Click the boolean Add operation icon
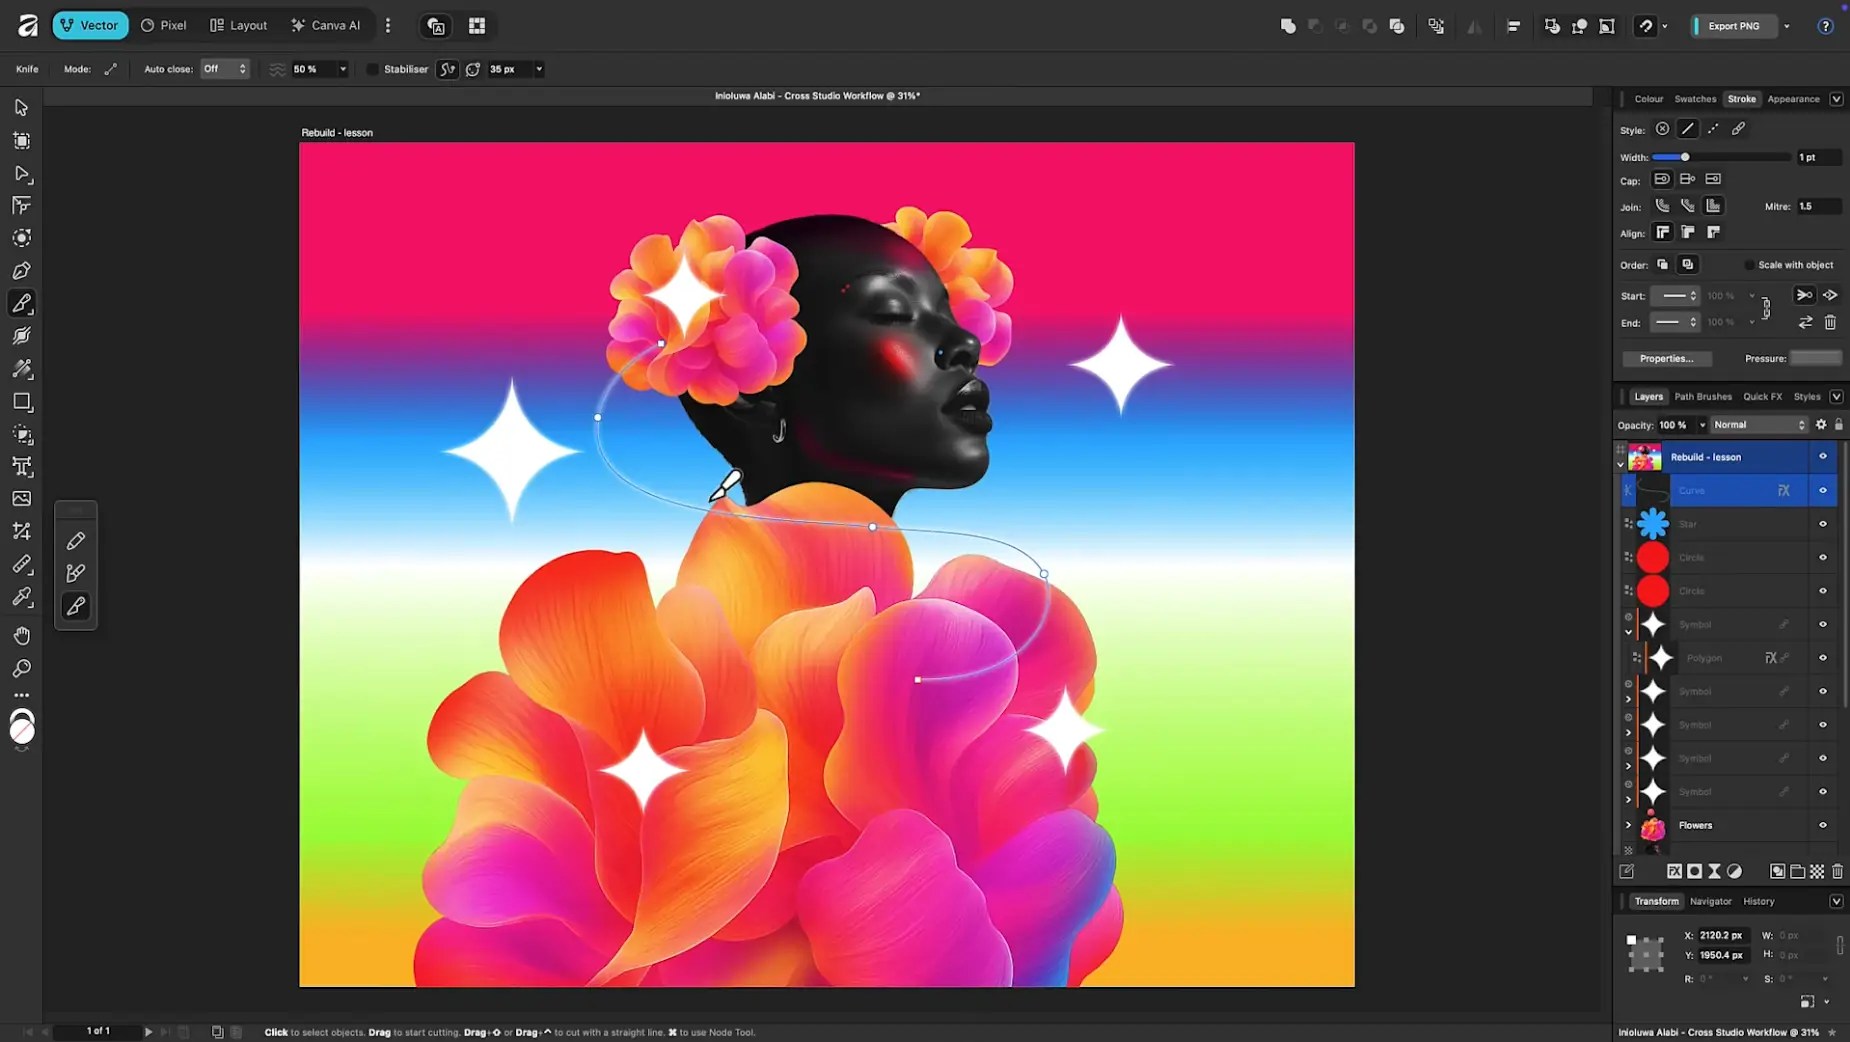Viewport: 1850px width, 1042px height. [x=1288, y=26]
